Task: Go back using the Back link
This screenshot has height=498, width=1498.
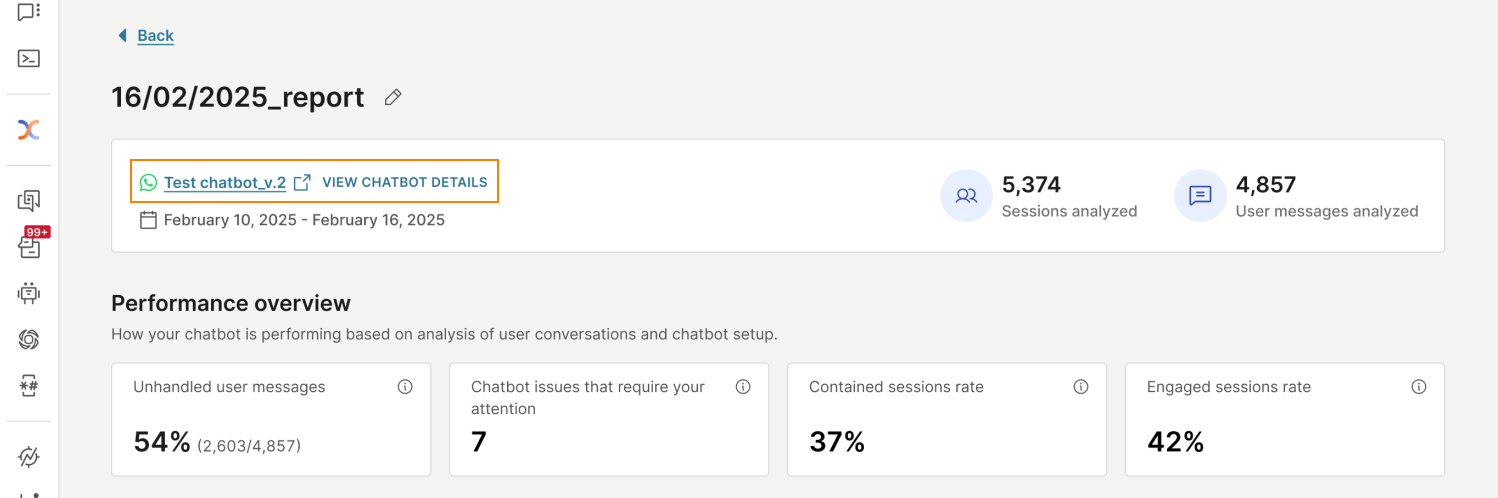Action: (x=155, y=35)
